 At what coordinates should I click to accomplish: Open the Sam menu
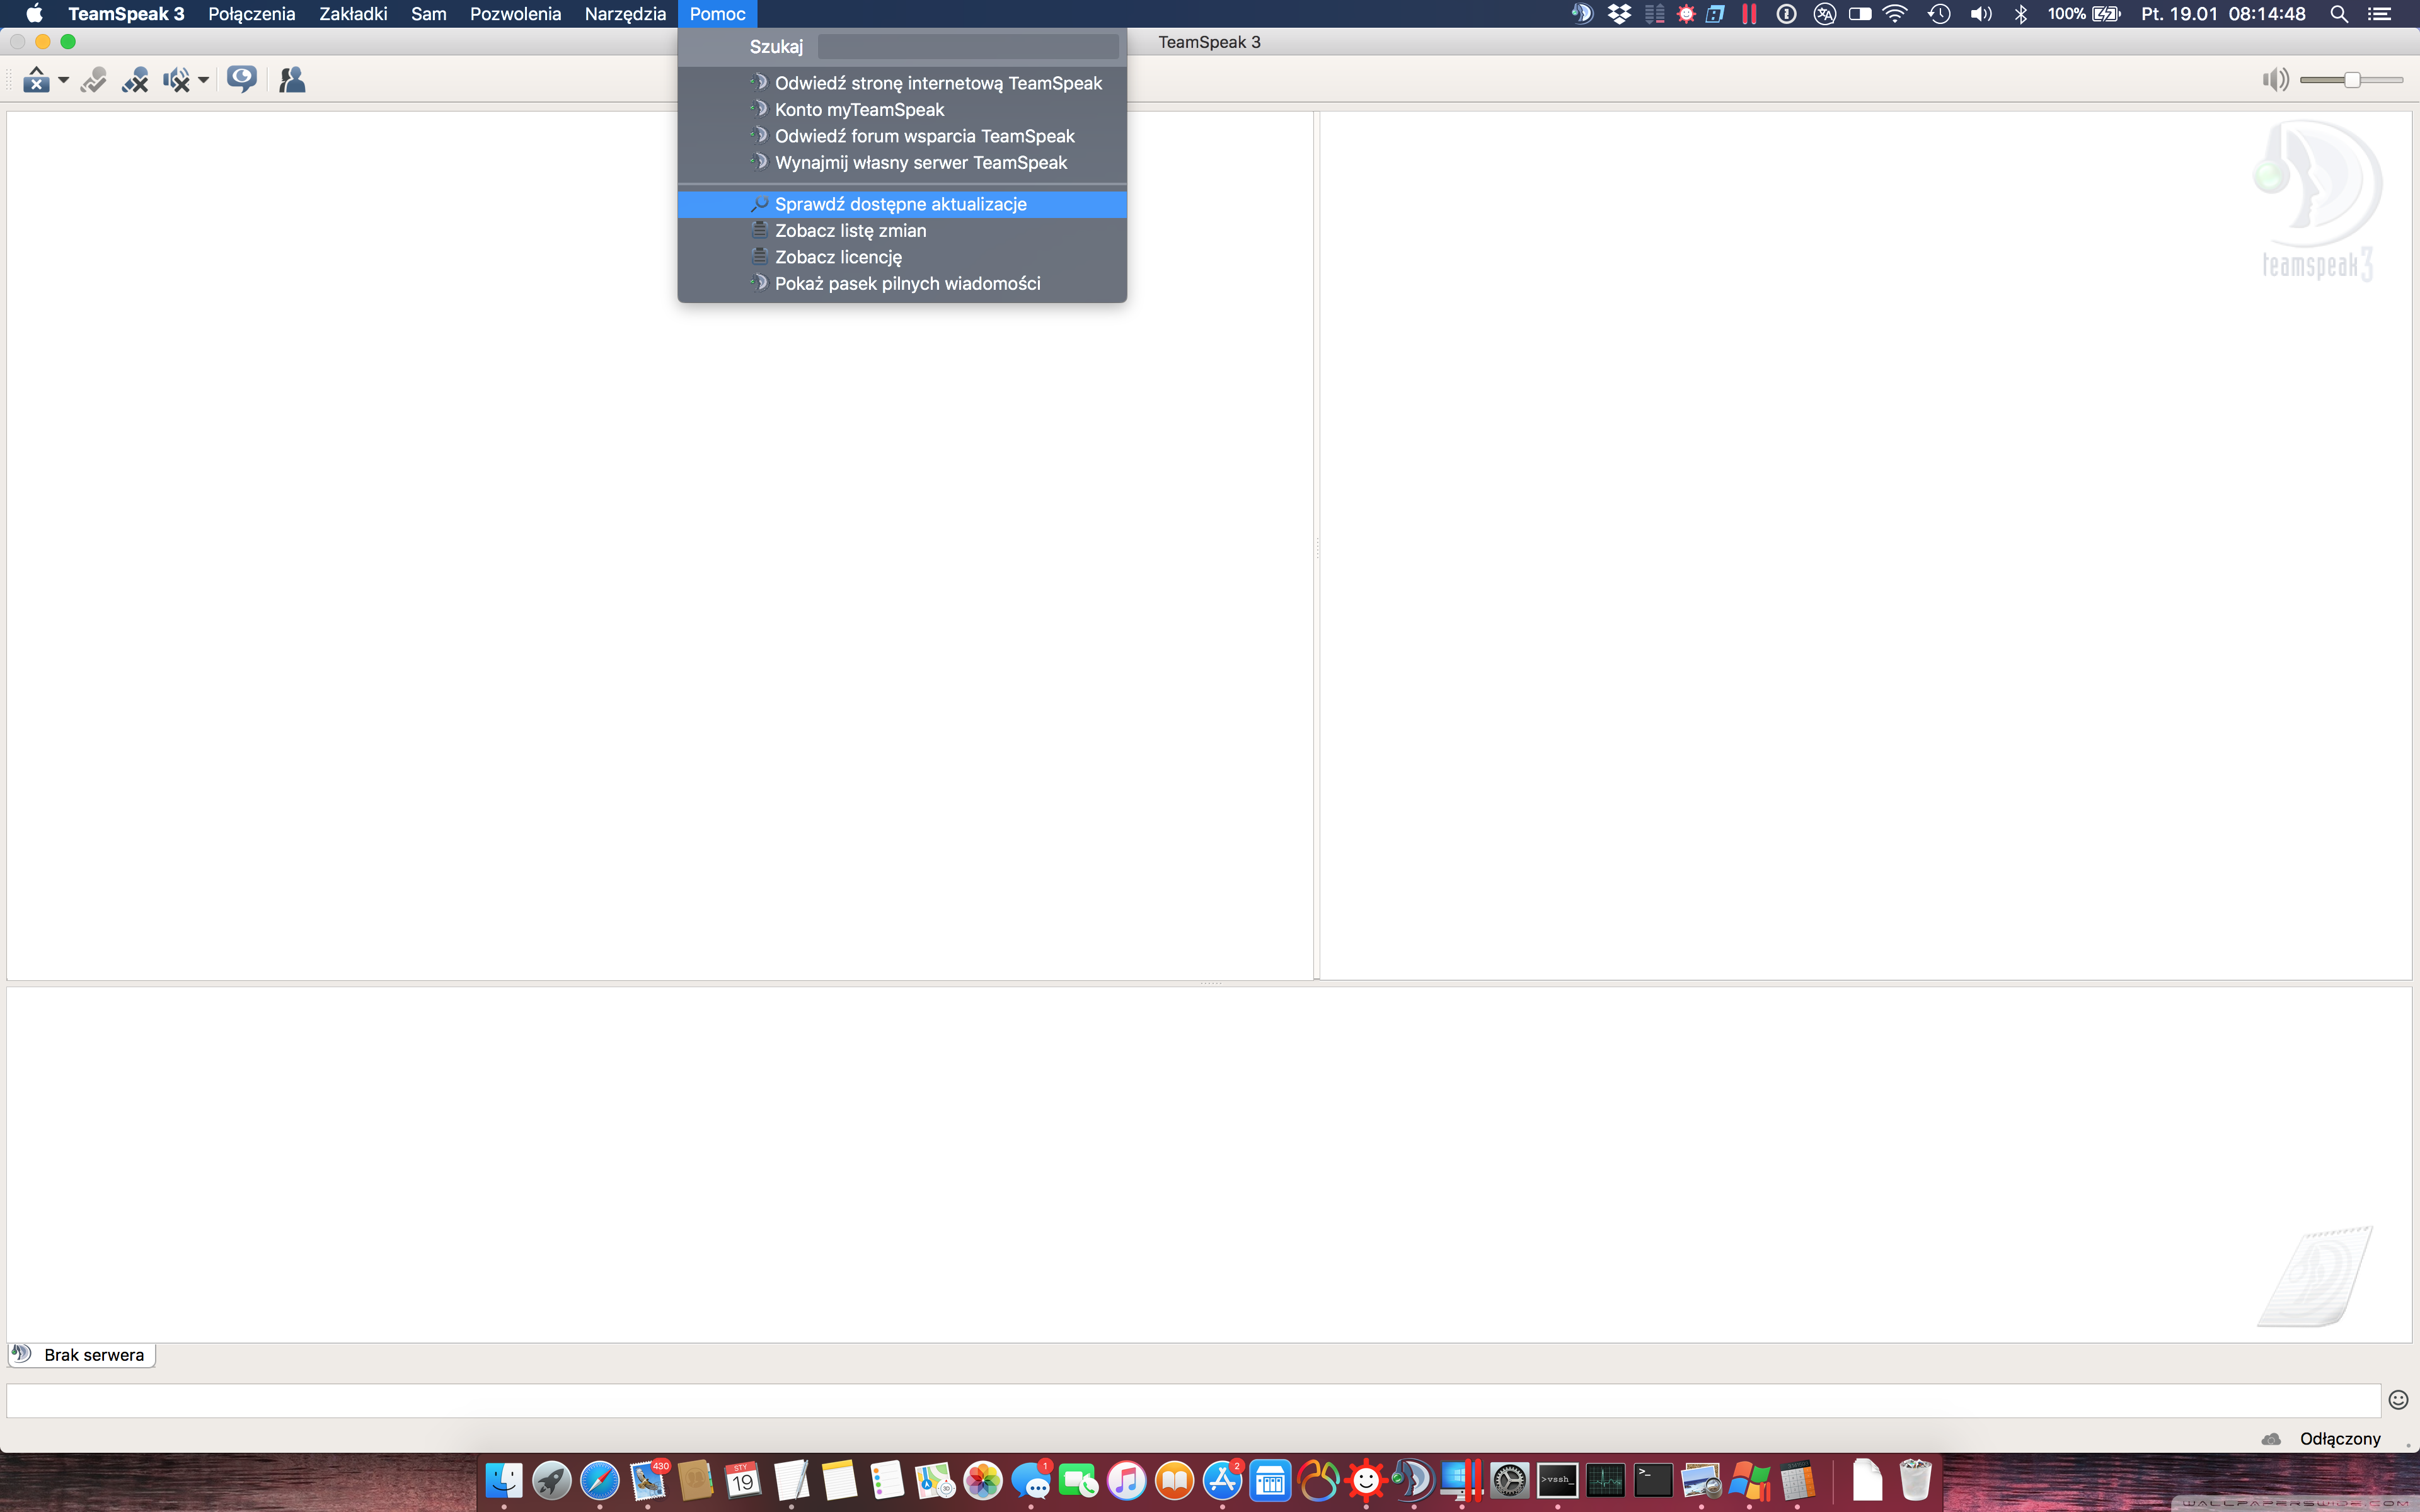[x=428, y=14]
